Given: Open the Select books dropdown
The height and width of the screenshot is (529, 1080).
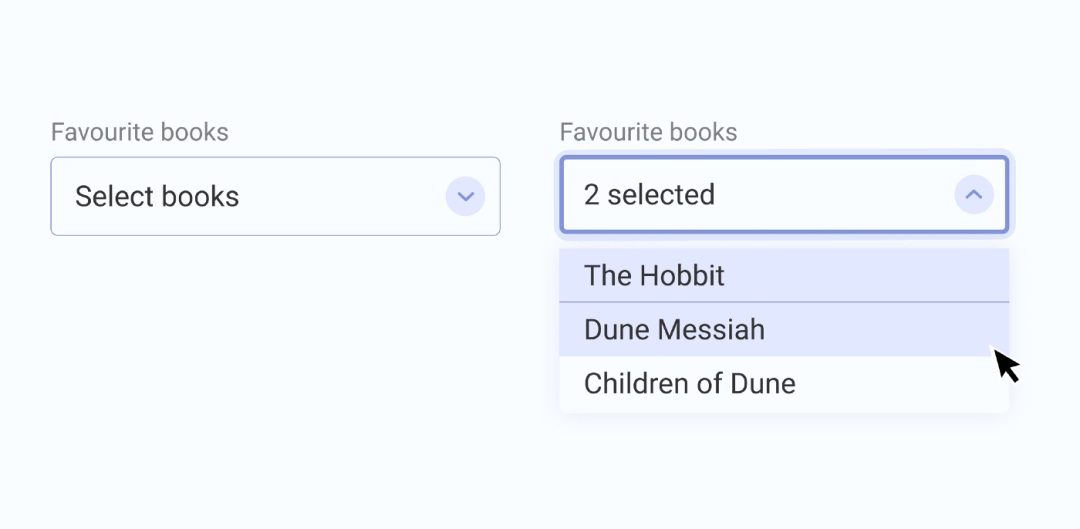Looking at the screenshot, I should tap(275, 196).
